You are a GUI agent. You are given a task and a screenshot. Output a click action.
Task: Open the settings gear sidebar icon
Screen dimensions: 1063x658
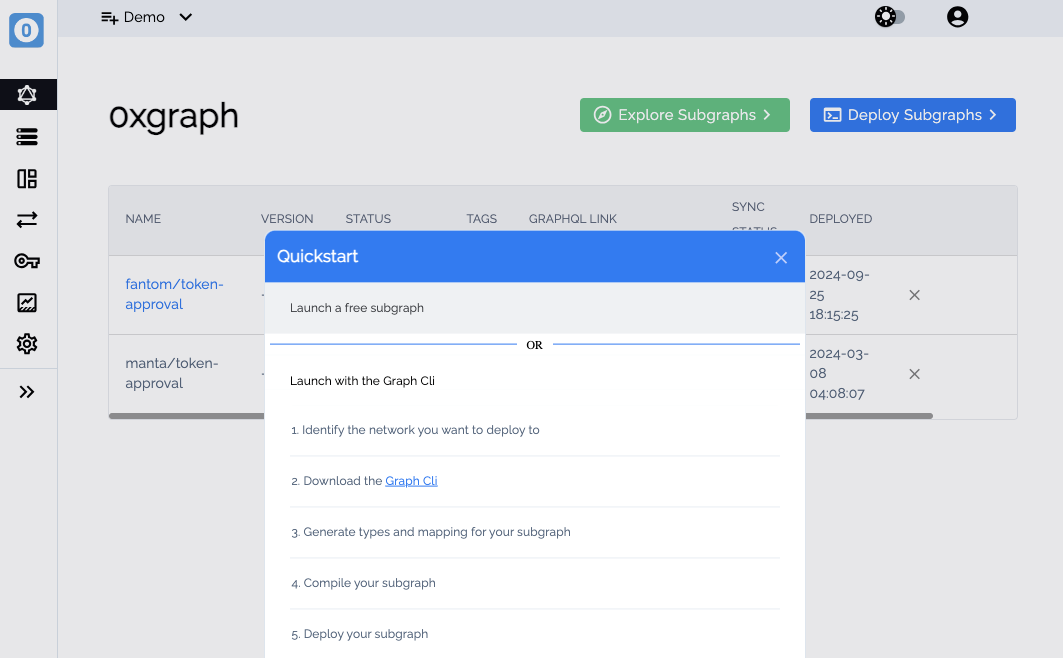click(27, 344)
